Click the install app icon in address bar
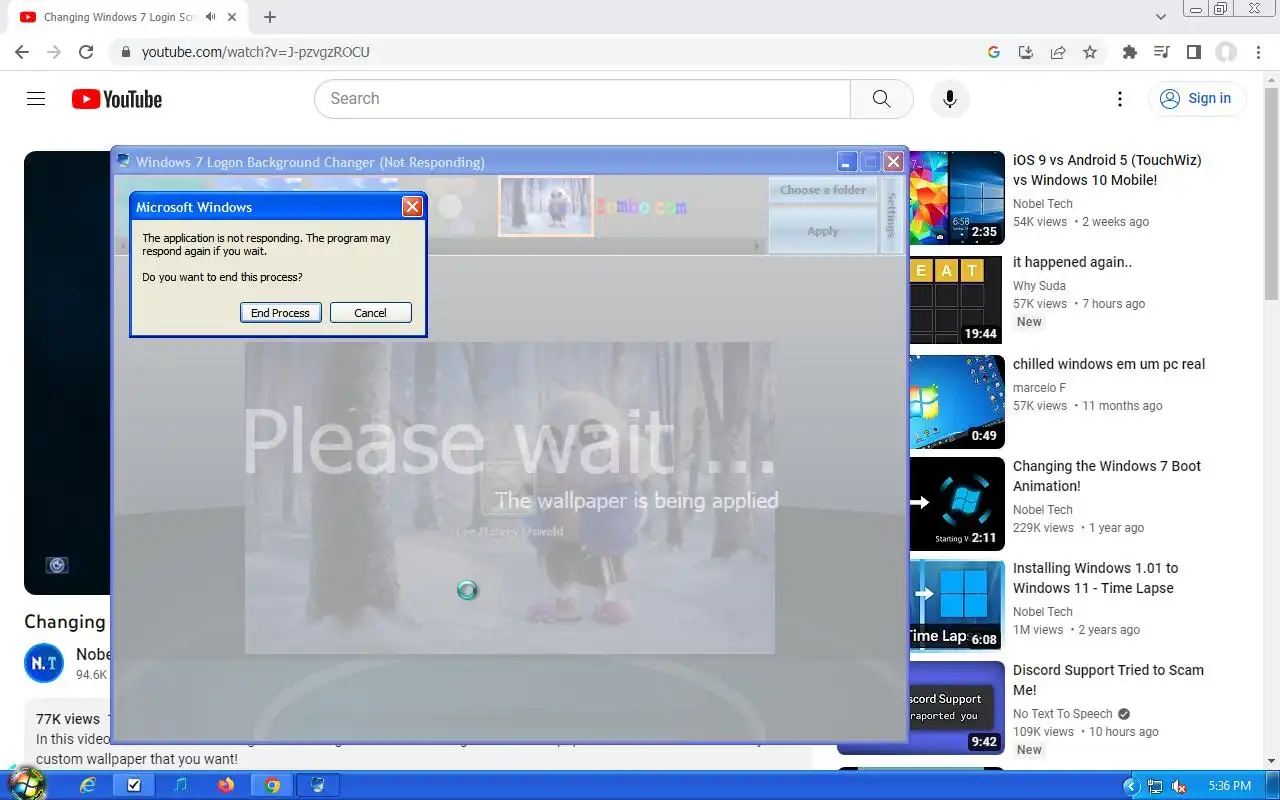Image resolution: width=1280 pixels, height=800 pixels. tap(1026, 52)
